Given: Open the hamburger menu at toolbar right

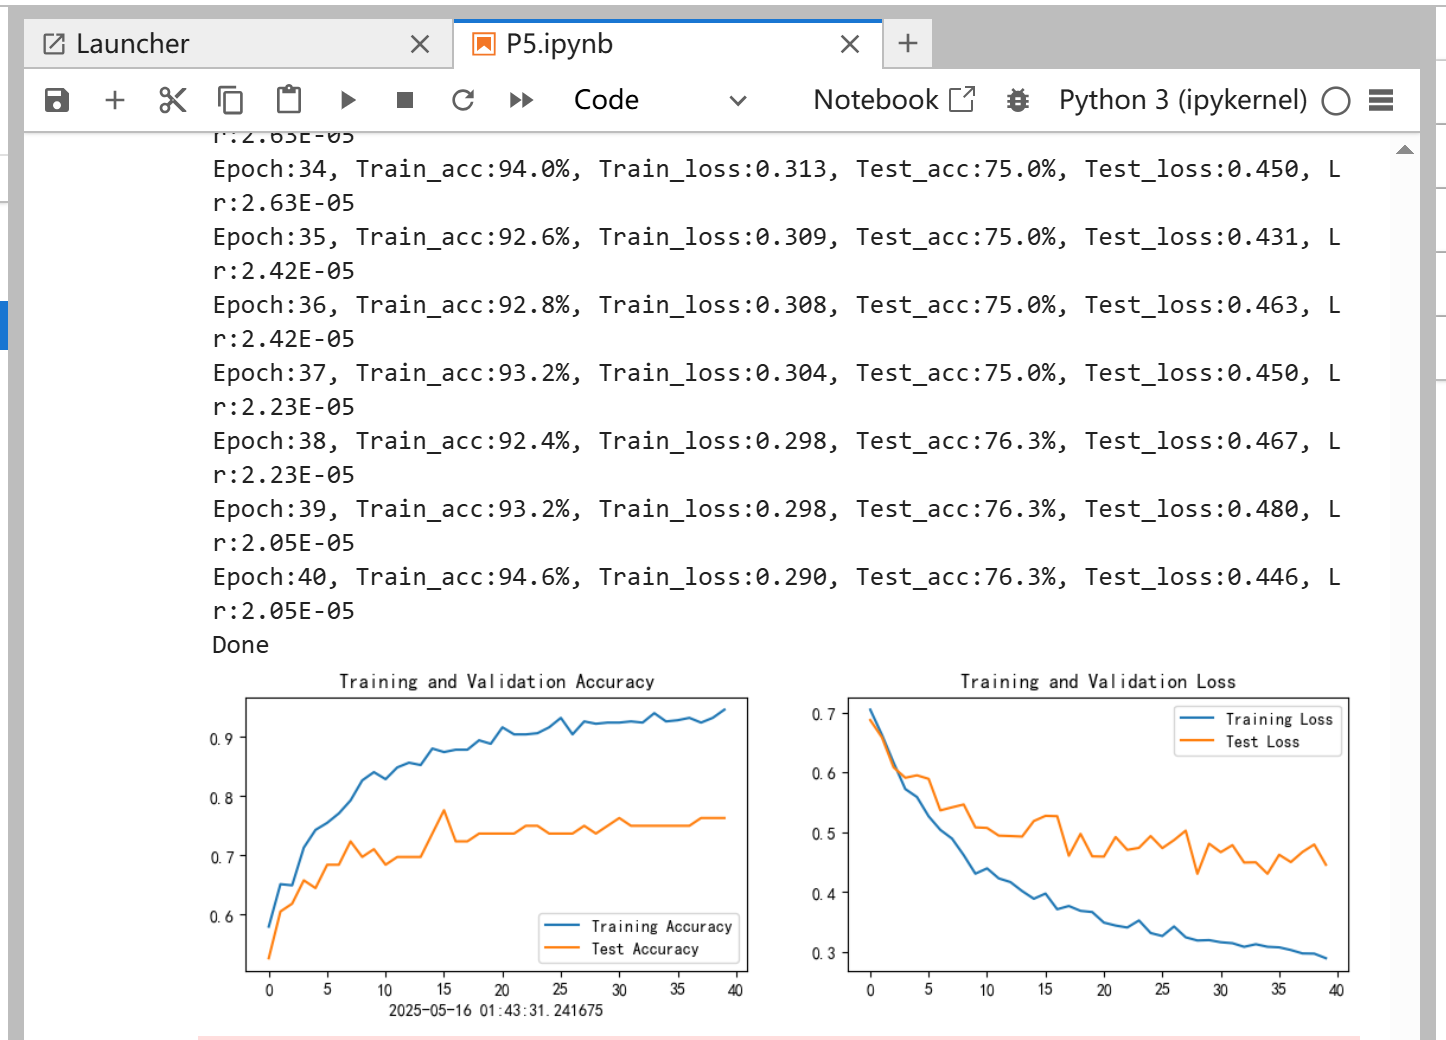Looking at the screenshot, I should [1381, 100].
